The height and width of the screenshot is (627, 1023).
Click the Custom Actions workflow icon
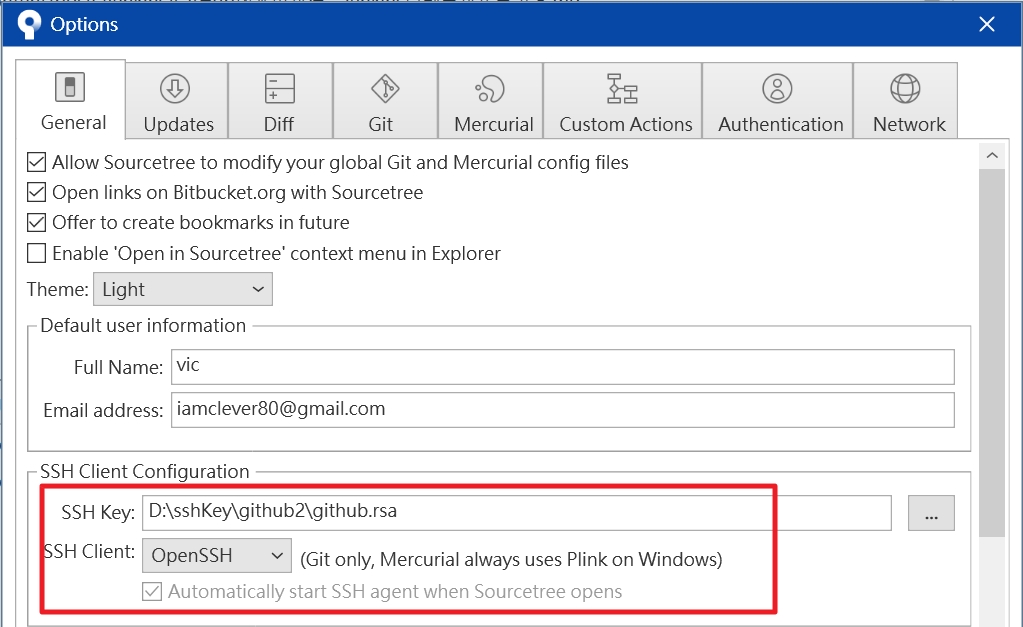point(622,89)
